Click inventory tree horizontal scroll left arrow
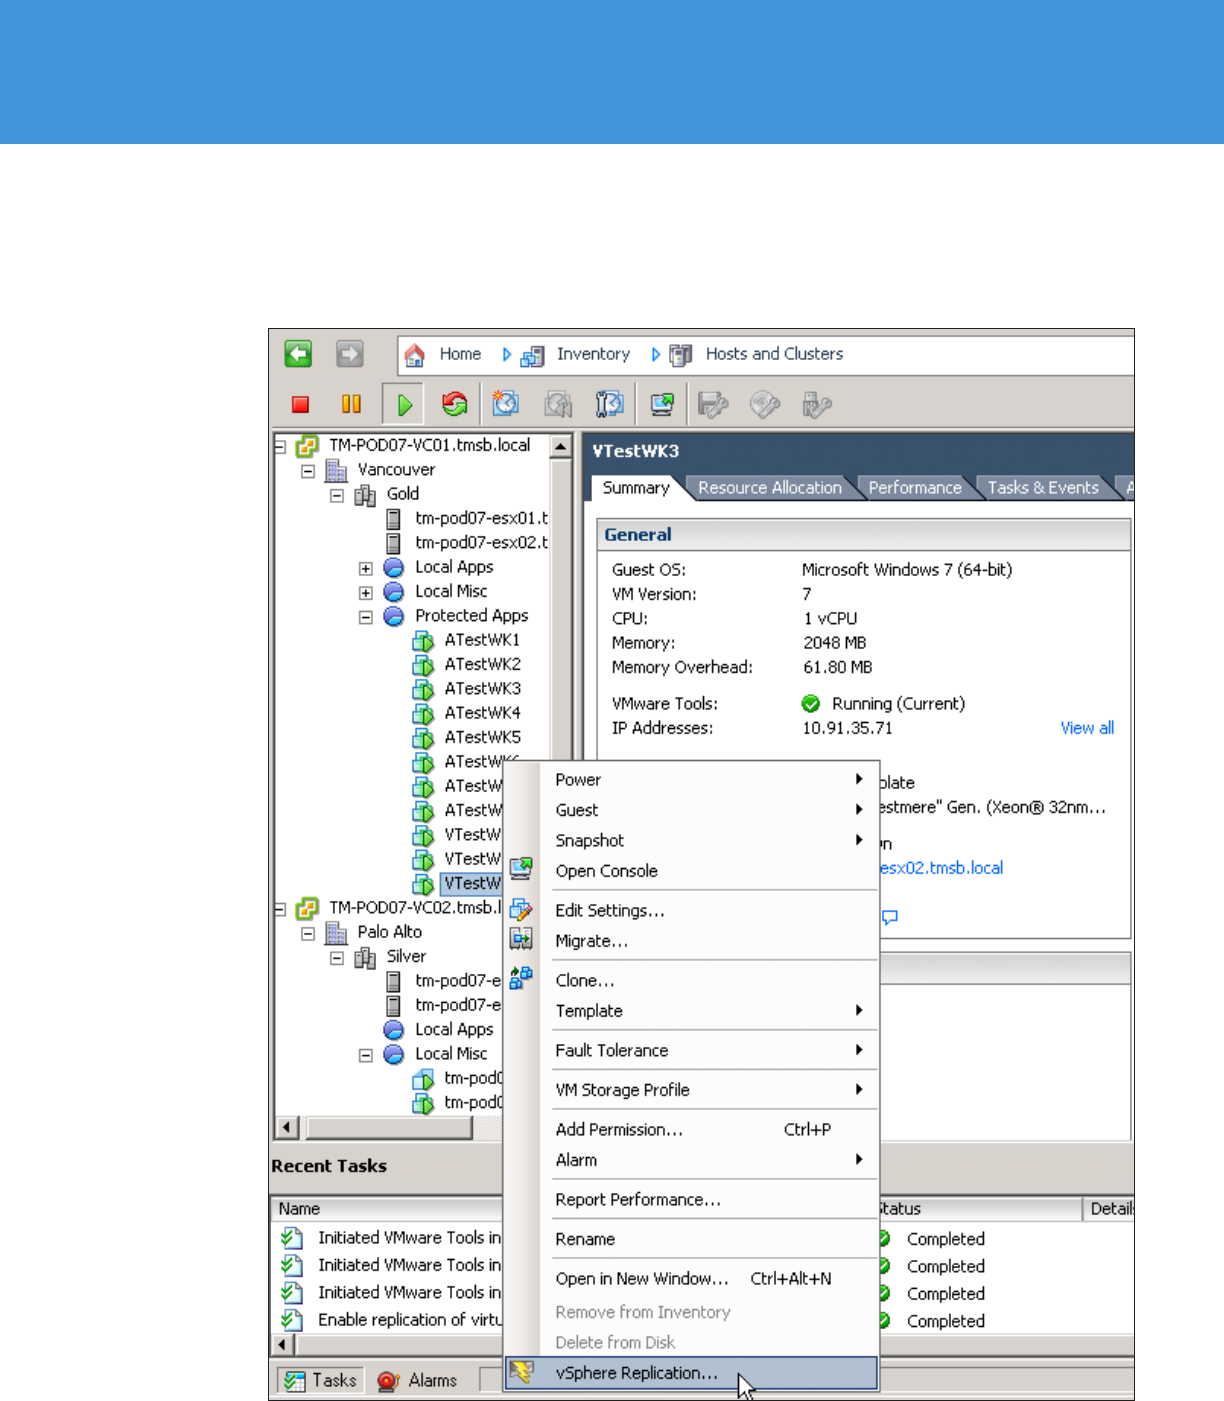 [x=288, y=1128]
